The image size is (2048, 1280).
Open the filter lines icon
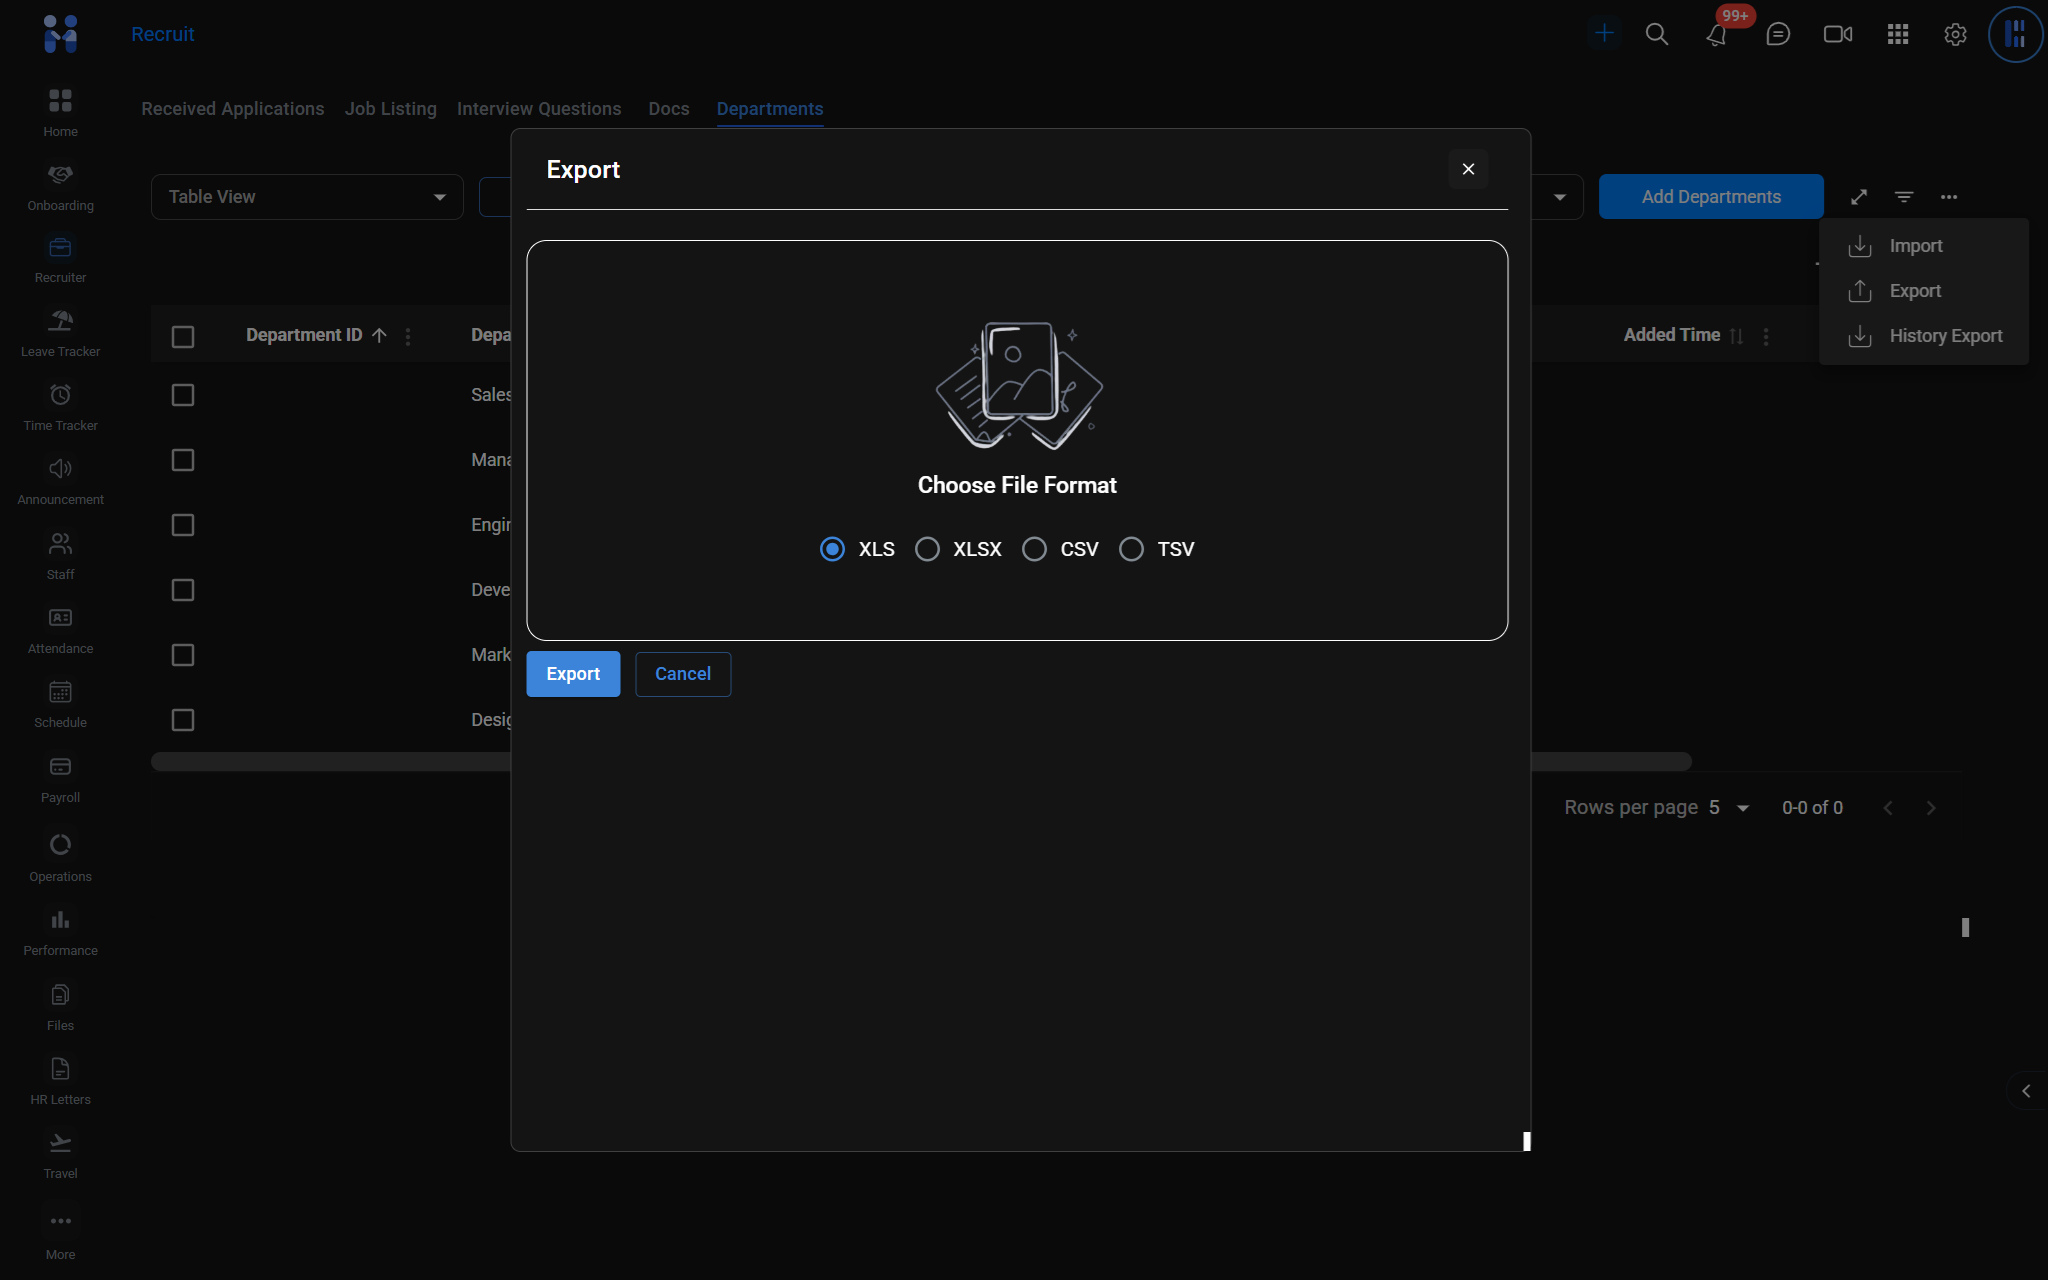click(1904, 197)
